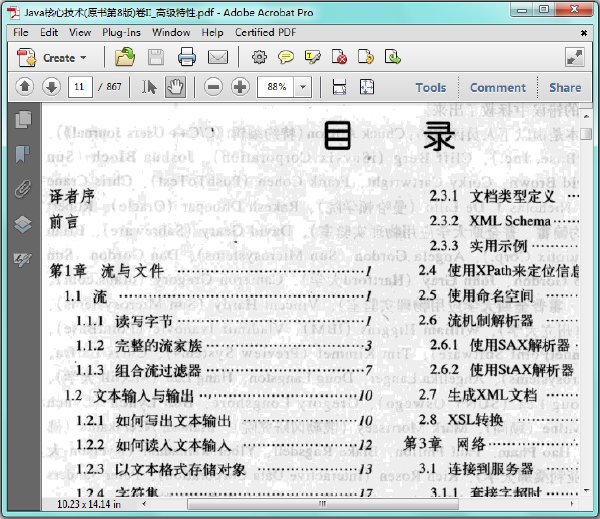Open the Comment pane
Viewport: 600px width, 519px height.
498,88
